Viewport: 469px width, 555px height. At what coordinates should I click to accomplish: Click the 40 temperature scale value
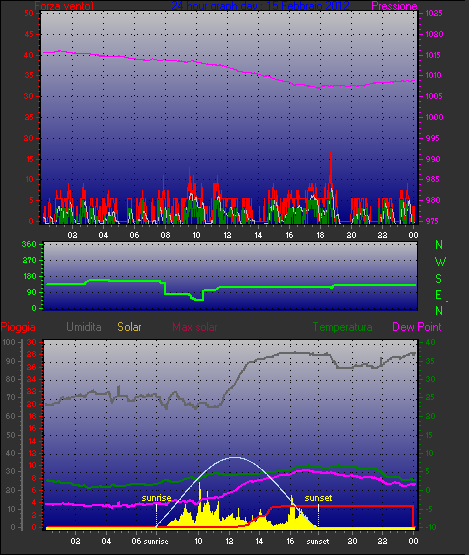click(430, 343)
